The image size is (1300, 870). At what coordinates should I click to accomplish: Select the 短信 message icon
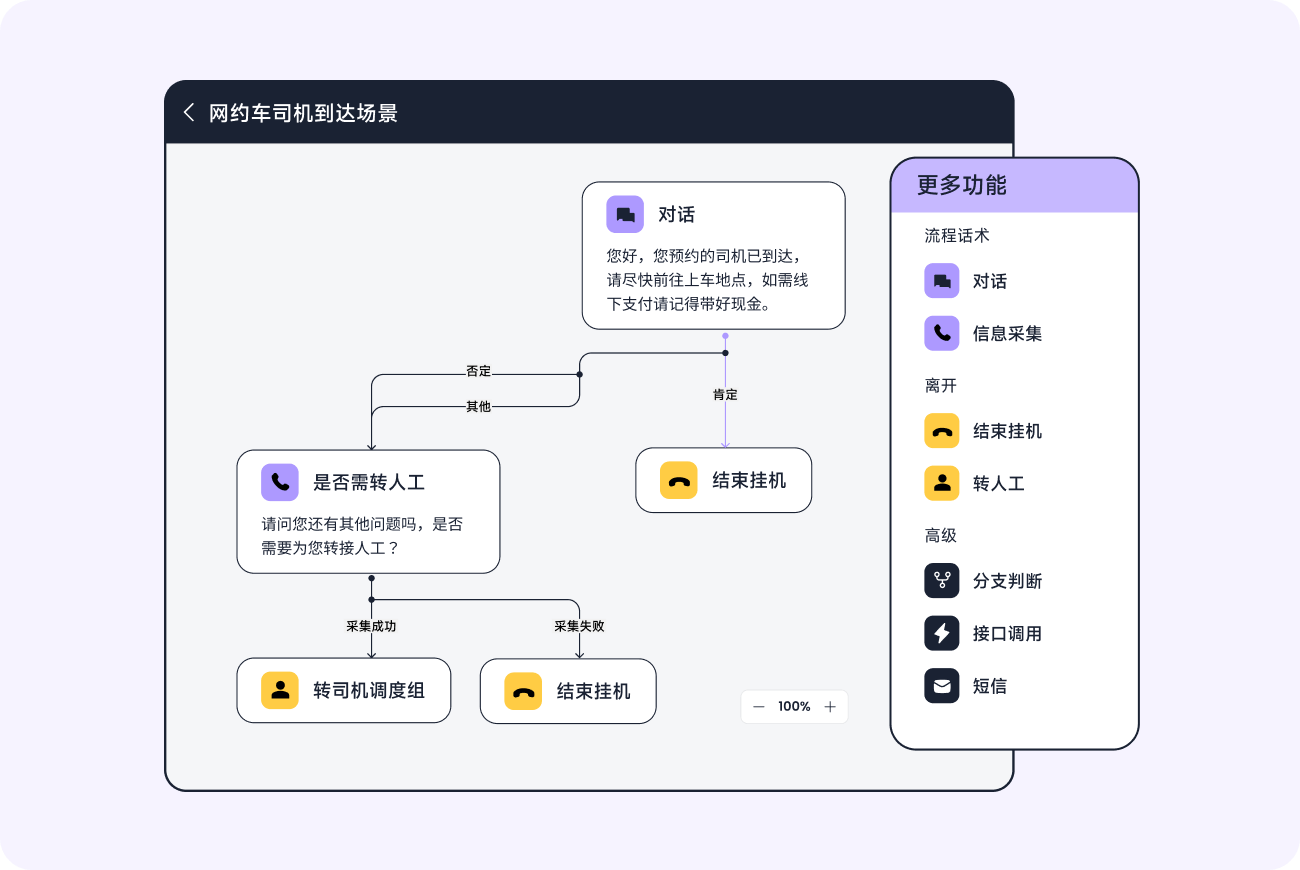(941, 686)
